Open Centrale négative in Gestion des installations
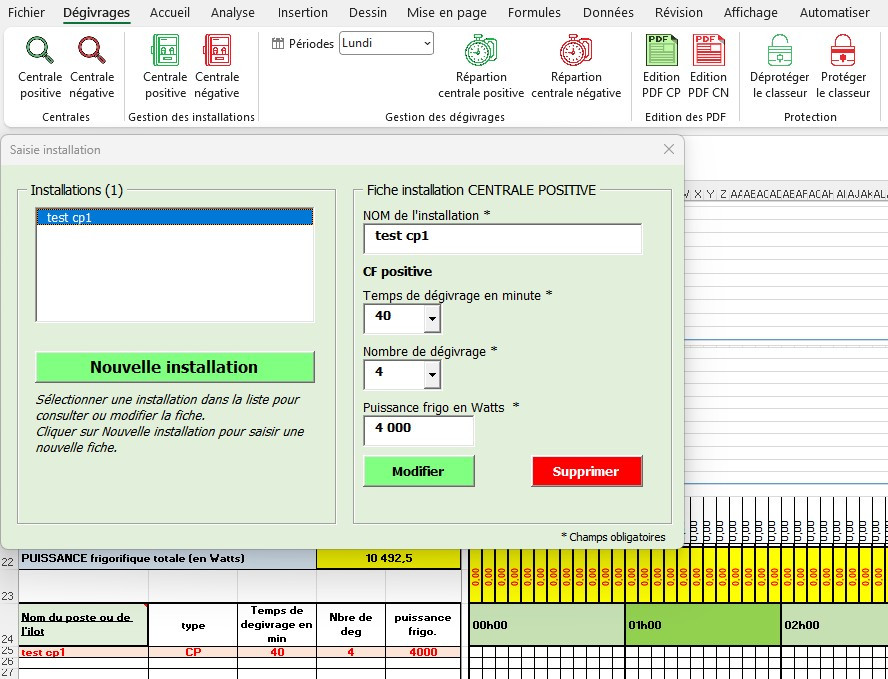The image size is (888, 679). pyautogui.click(x=217, y=51)
